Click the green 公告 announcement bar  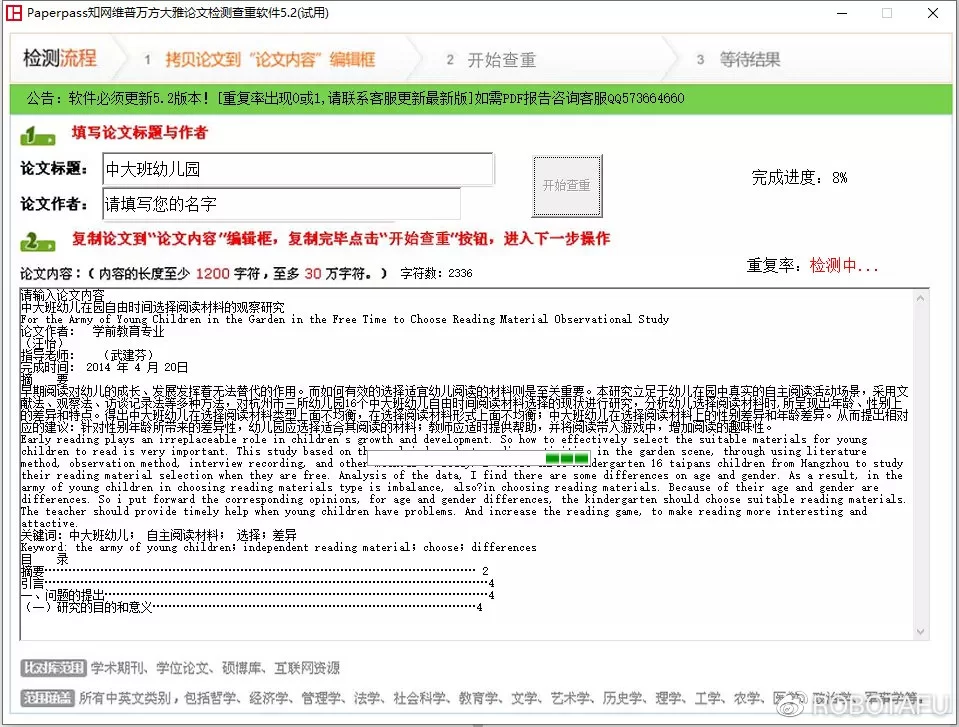tap(479, 99)
